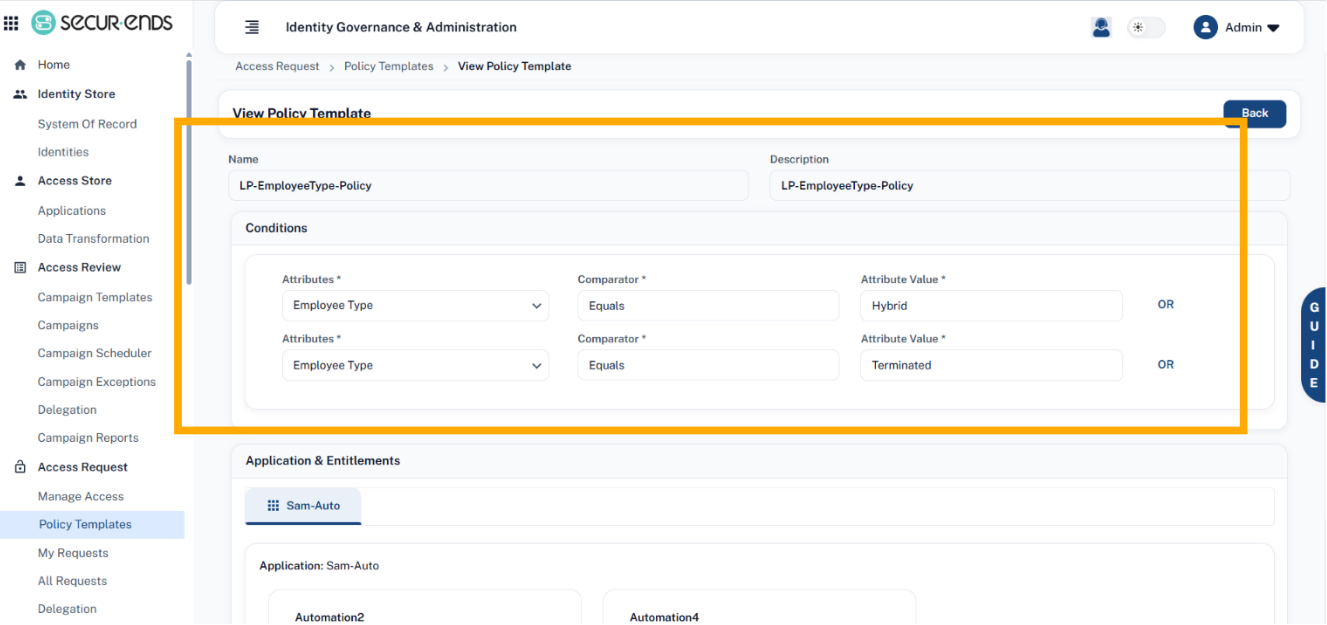Open Delegation under Access Review
The width and height of the screenshot is (1327, 625).
click(67, 410)
